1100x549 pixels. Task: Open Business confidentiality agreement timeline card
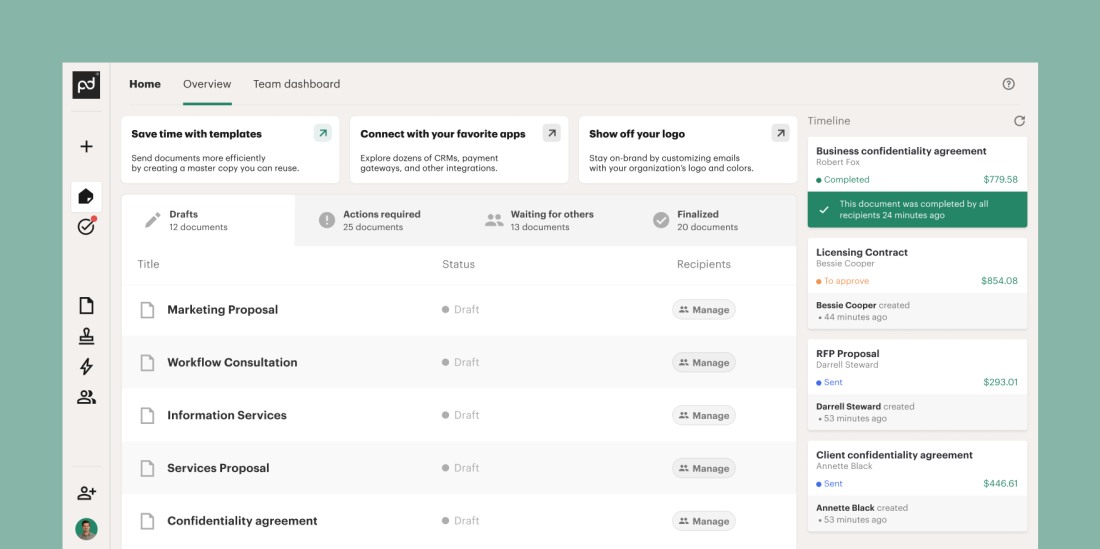tap(918, 182)
